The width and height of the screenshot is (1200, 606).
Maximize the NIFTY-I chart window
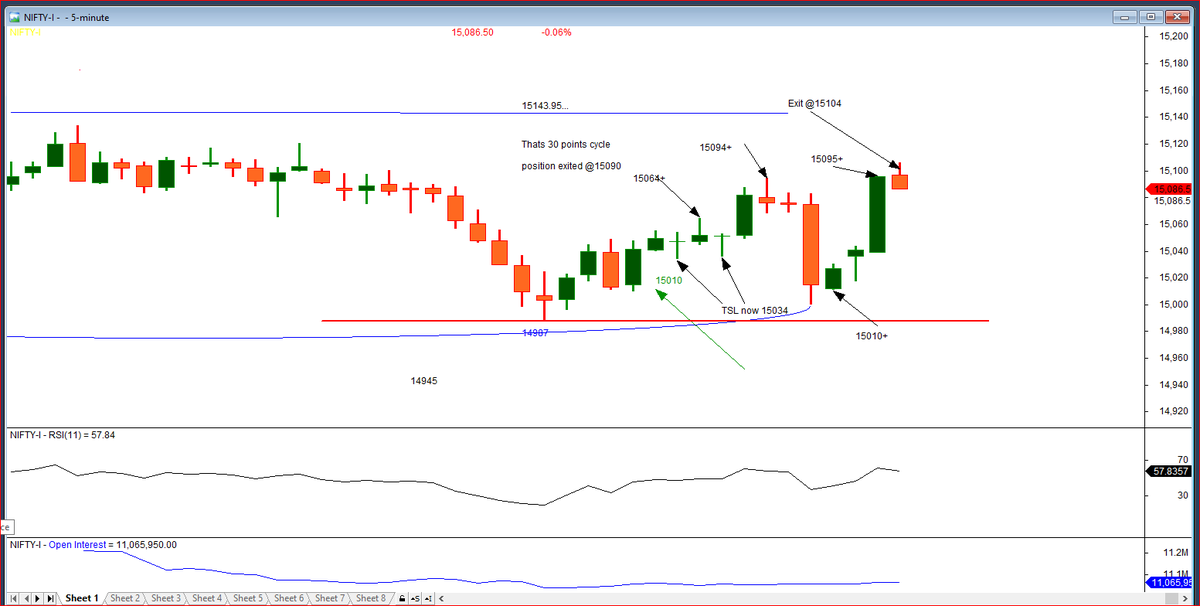1151,17
